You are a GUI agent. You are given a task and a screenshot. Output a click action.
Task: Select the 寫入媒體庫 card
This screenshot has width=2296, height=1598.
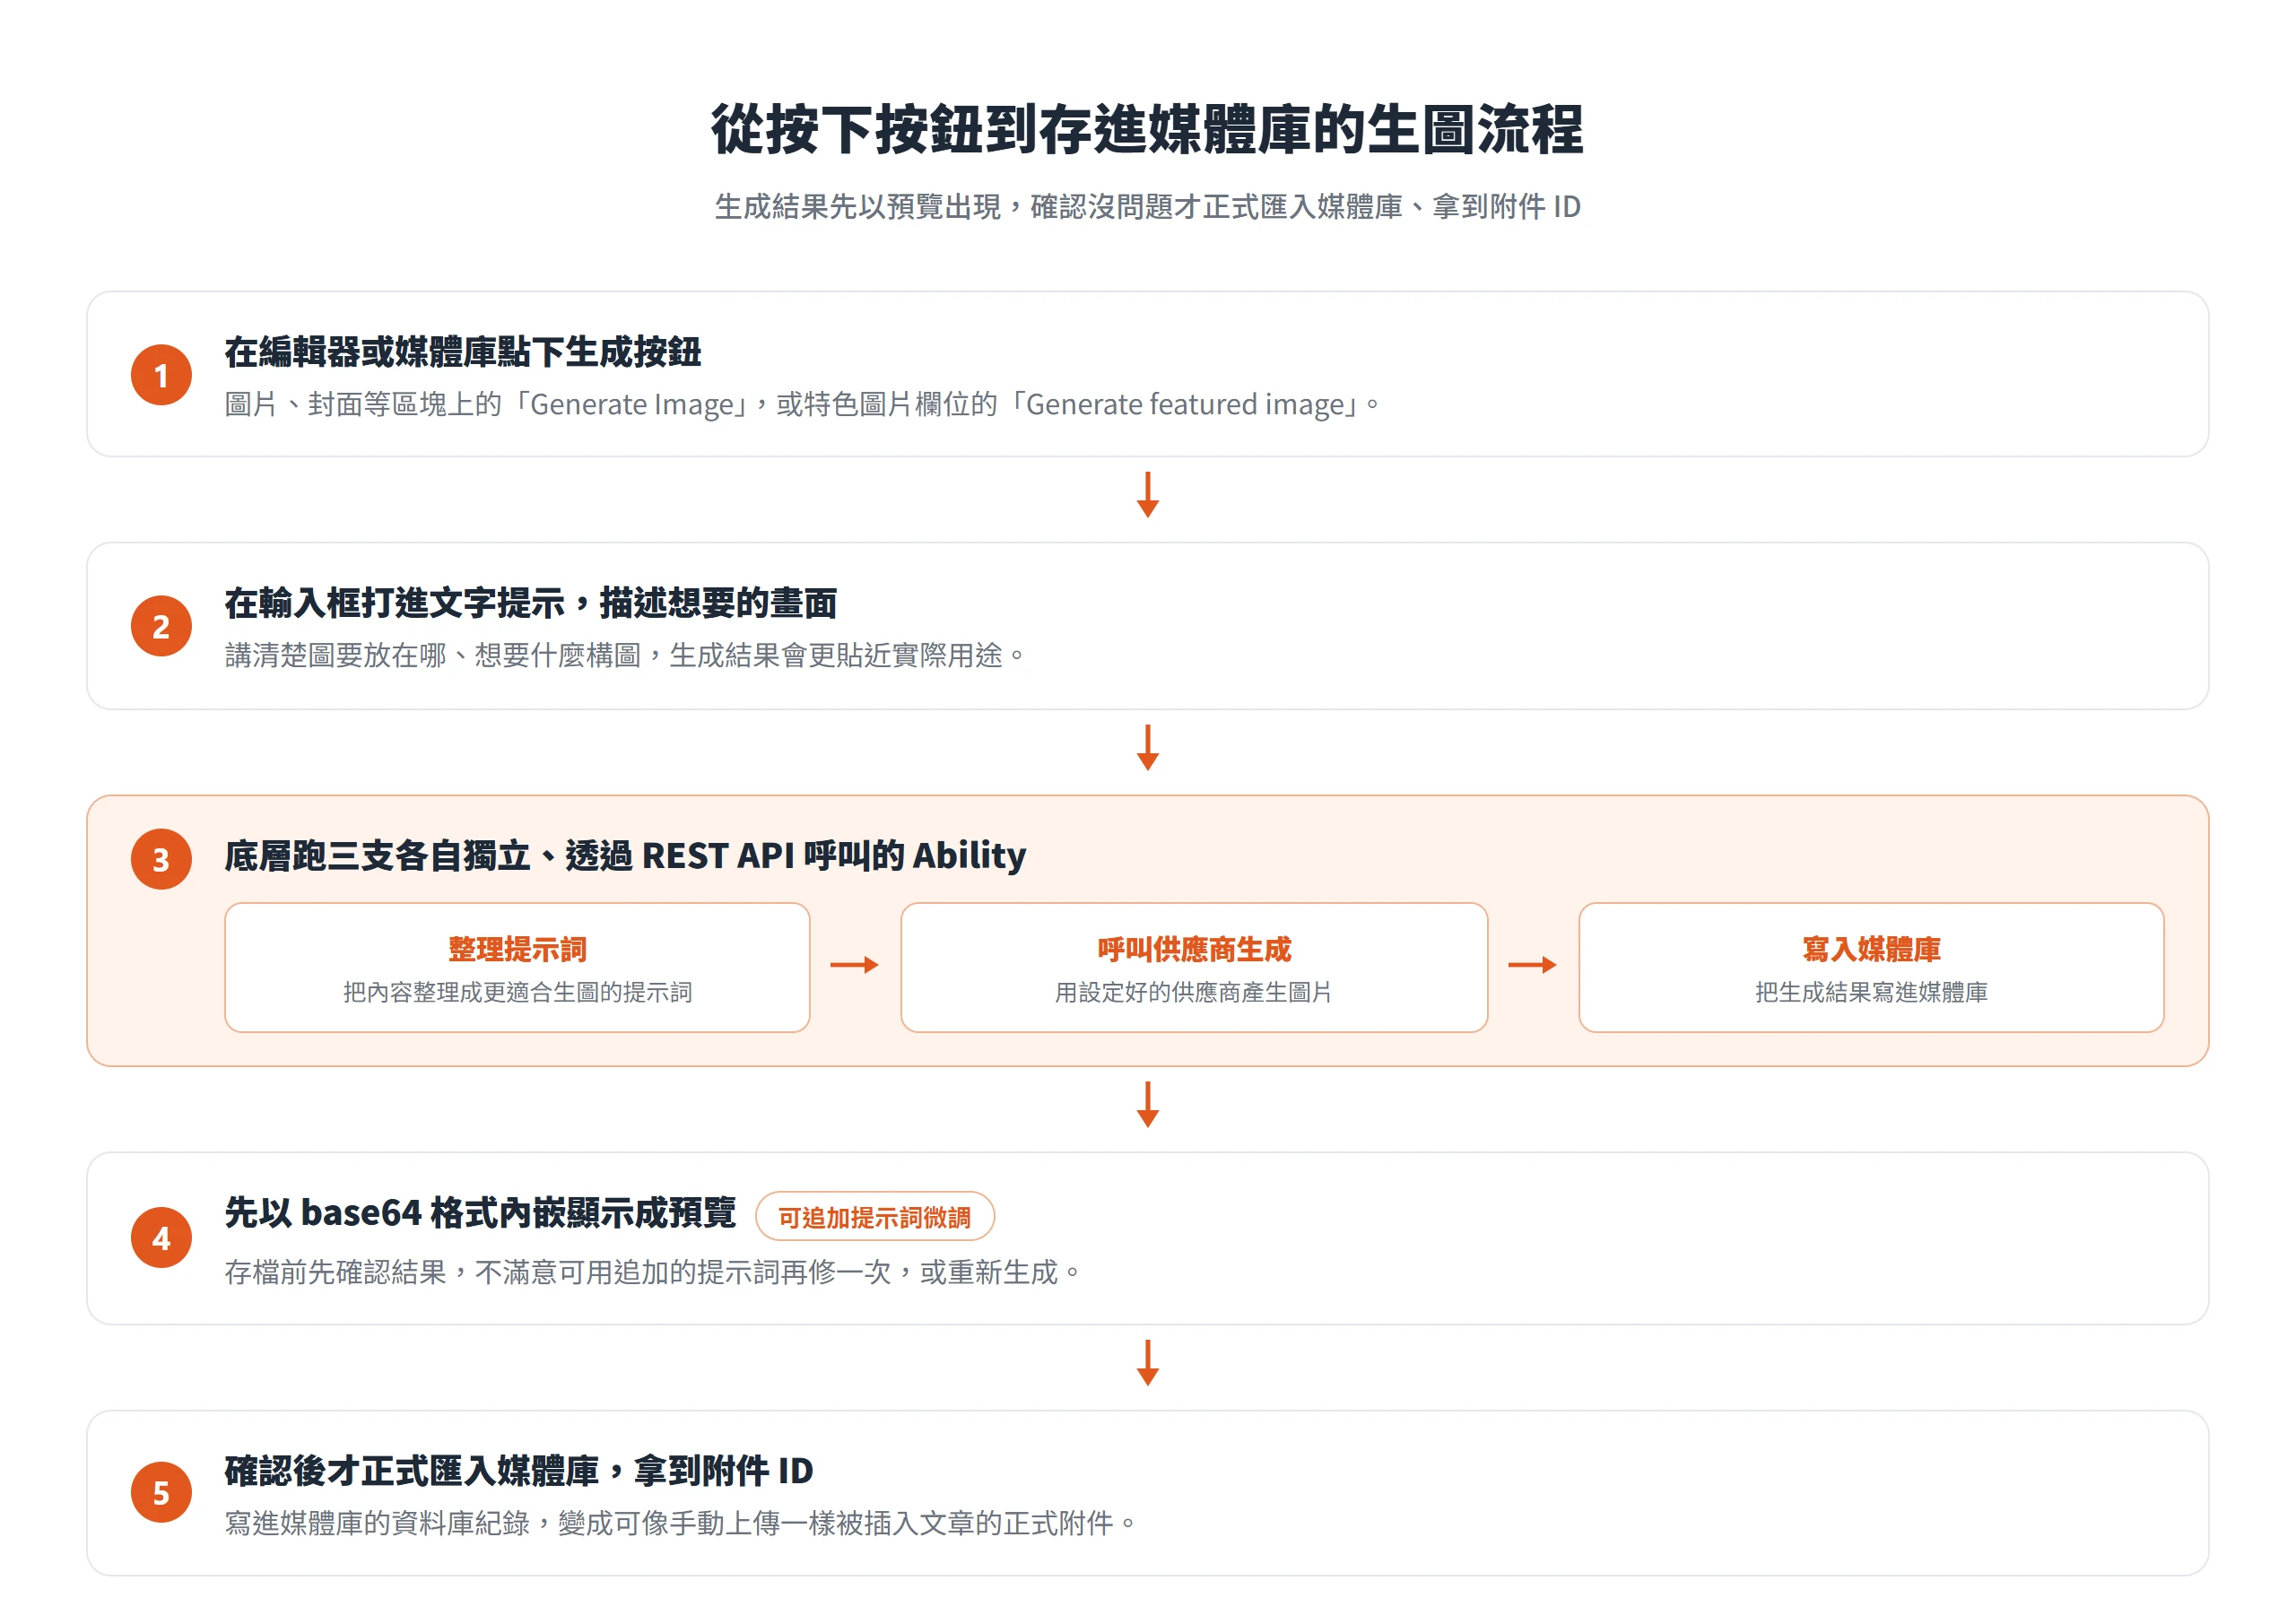1871,967
